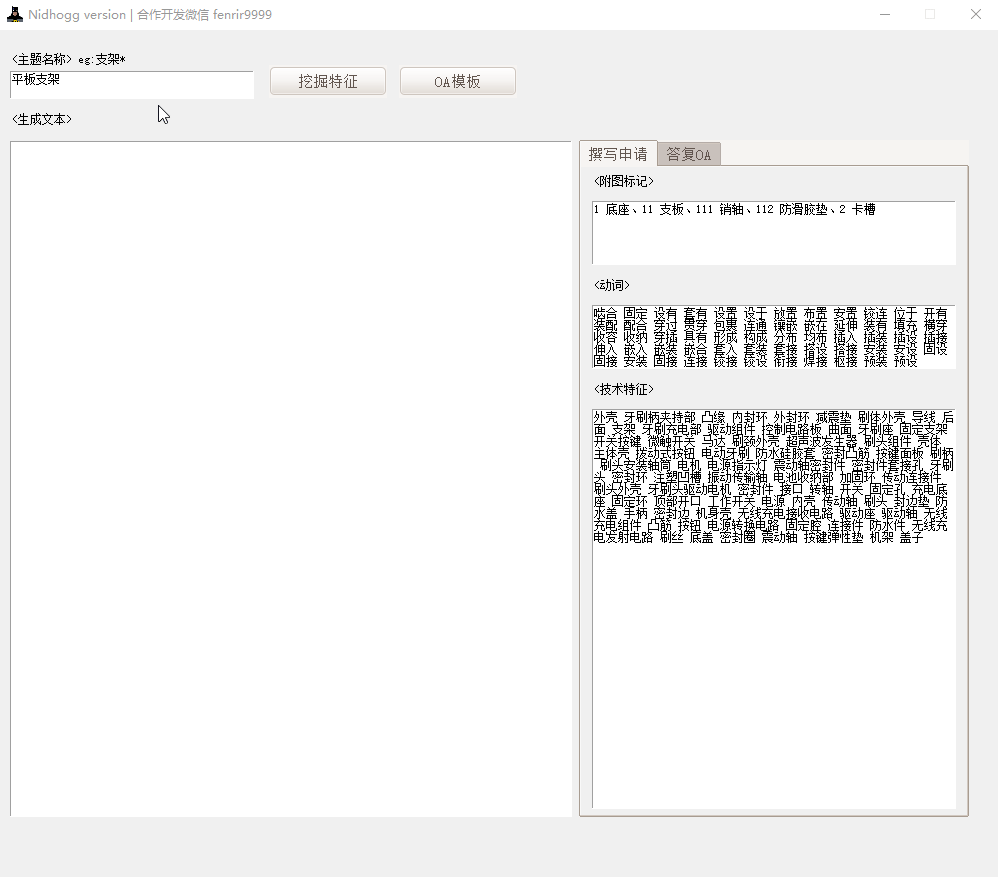Open the OA模板 button
The width and height of the screenshot is (998, 877).
pos(457,82)
